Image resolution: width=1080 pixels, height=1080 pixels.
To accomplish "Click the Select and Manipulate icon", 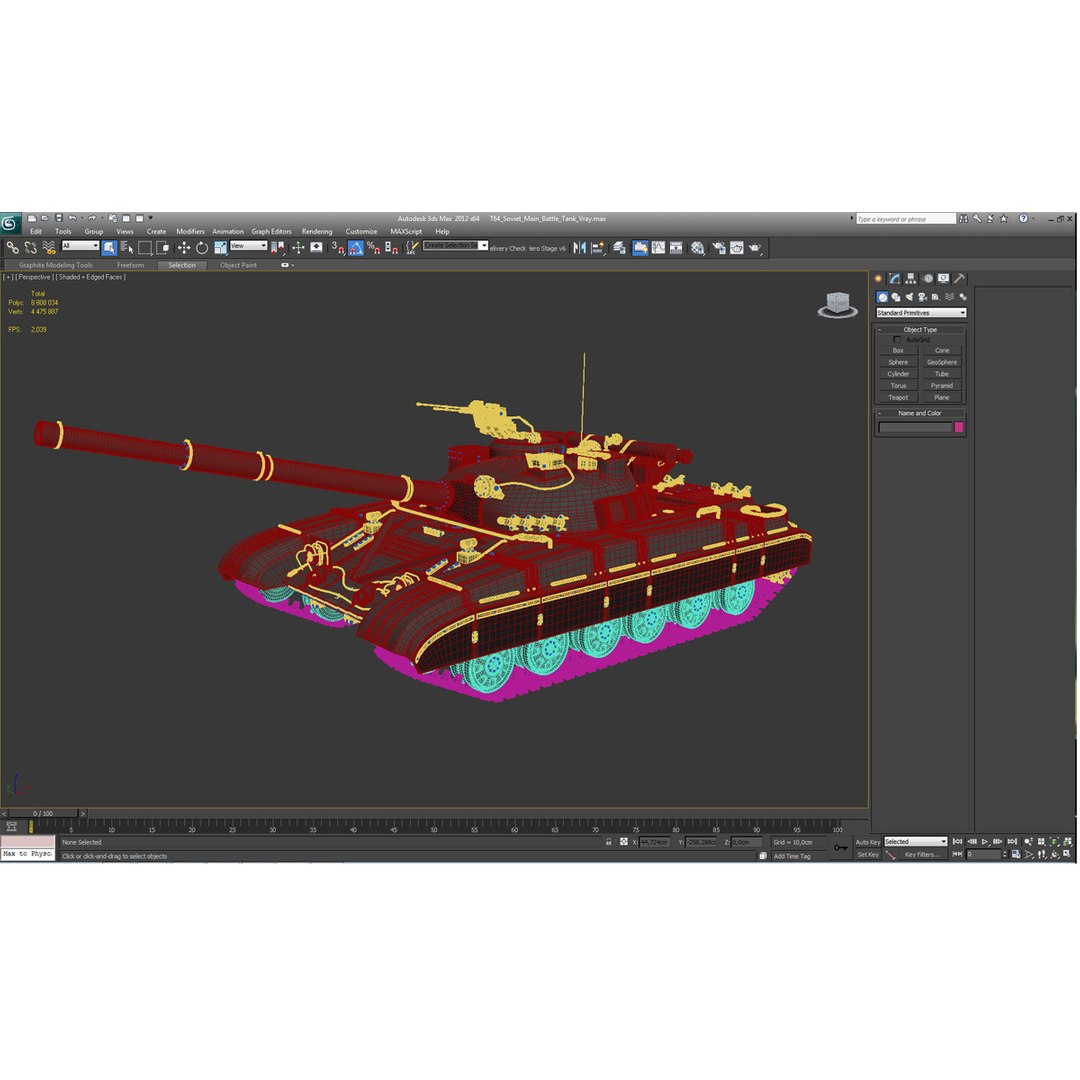I will click(298, 247).
